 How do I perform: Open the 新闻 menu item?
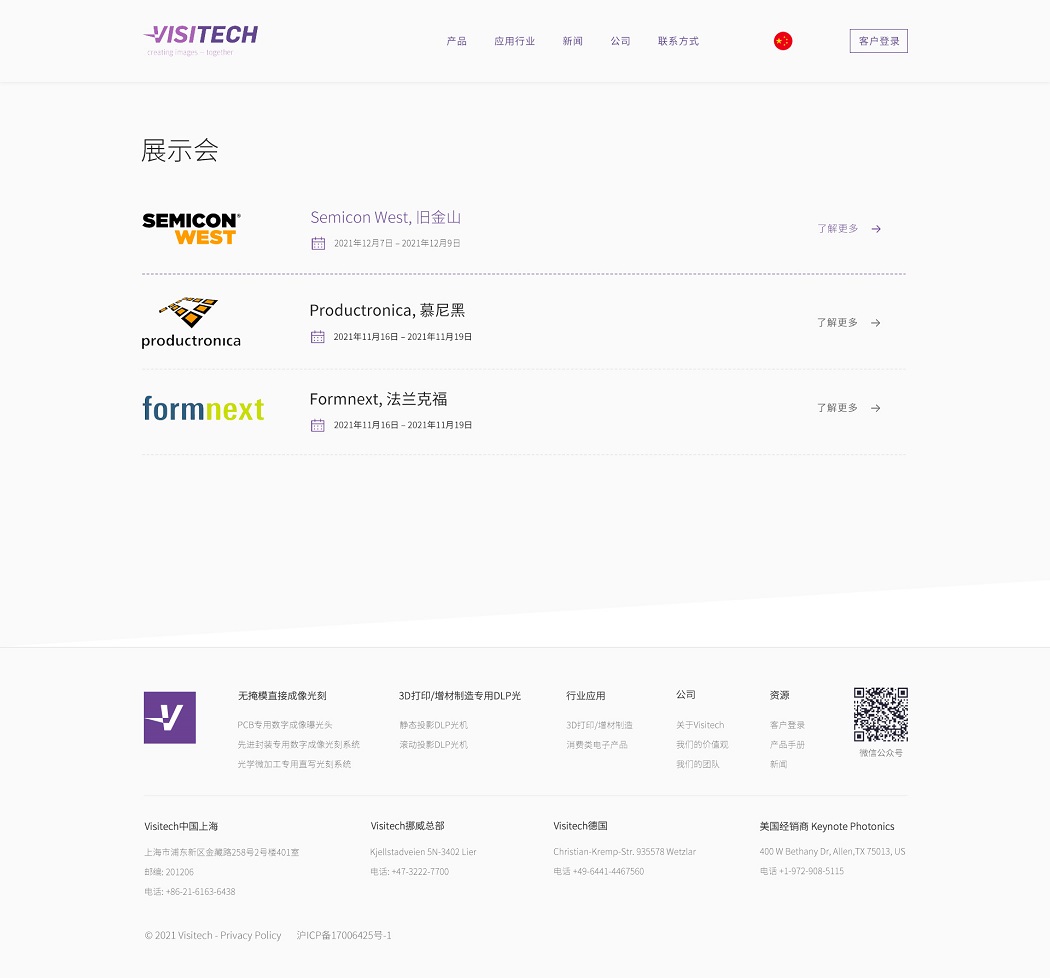[x=573, y=42]
